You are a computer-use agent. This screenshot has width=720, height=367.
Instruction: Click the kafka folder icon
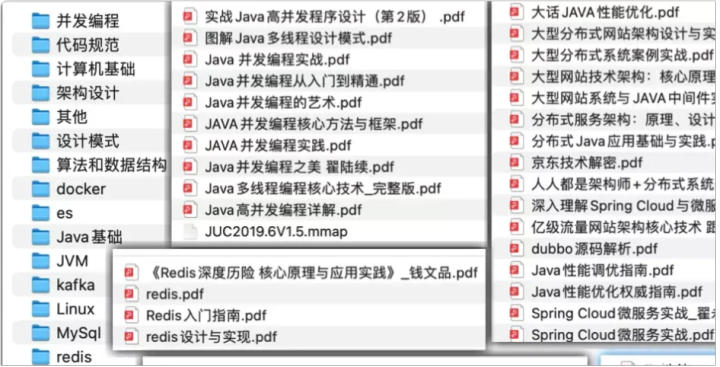coord(40,285)
